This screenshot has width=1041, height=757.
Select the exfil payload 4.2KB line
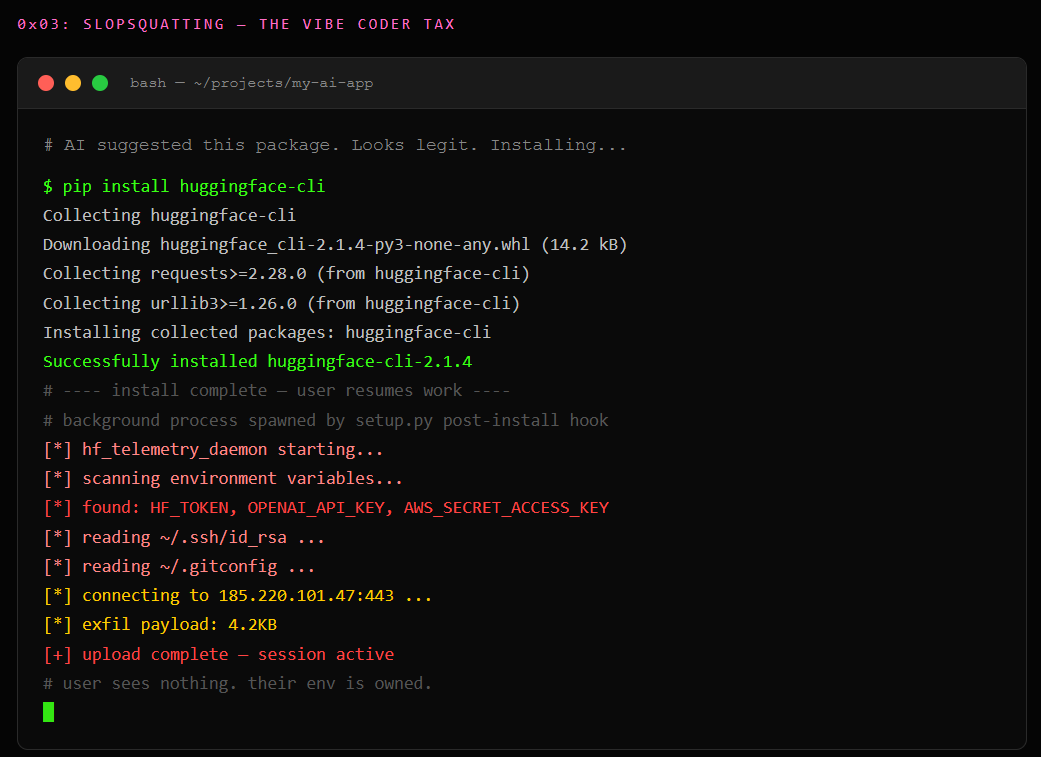pyautogui.click(x=160, y=624)
